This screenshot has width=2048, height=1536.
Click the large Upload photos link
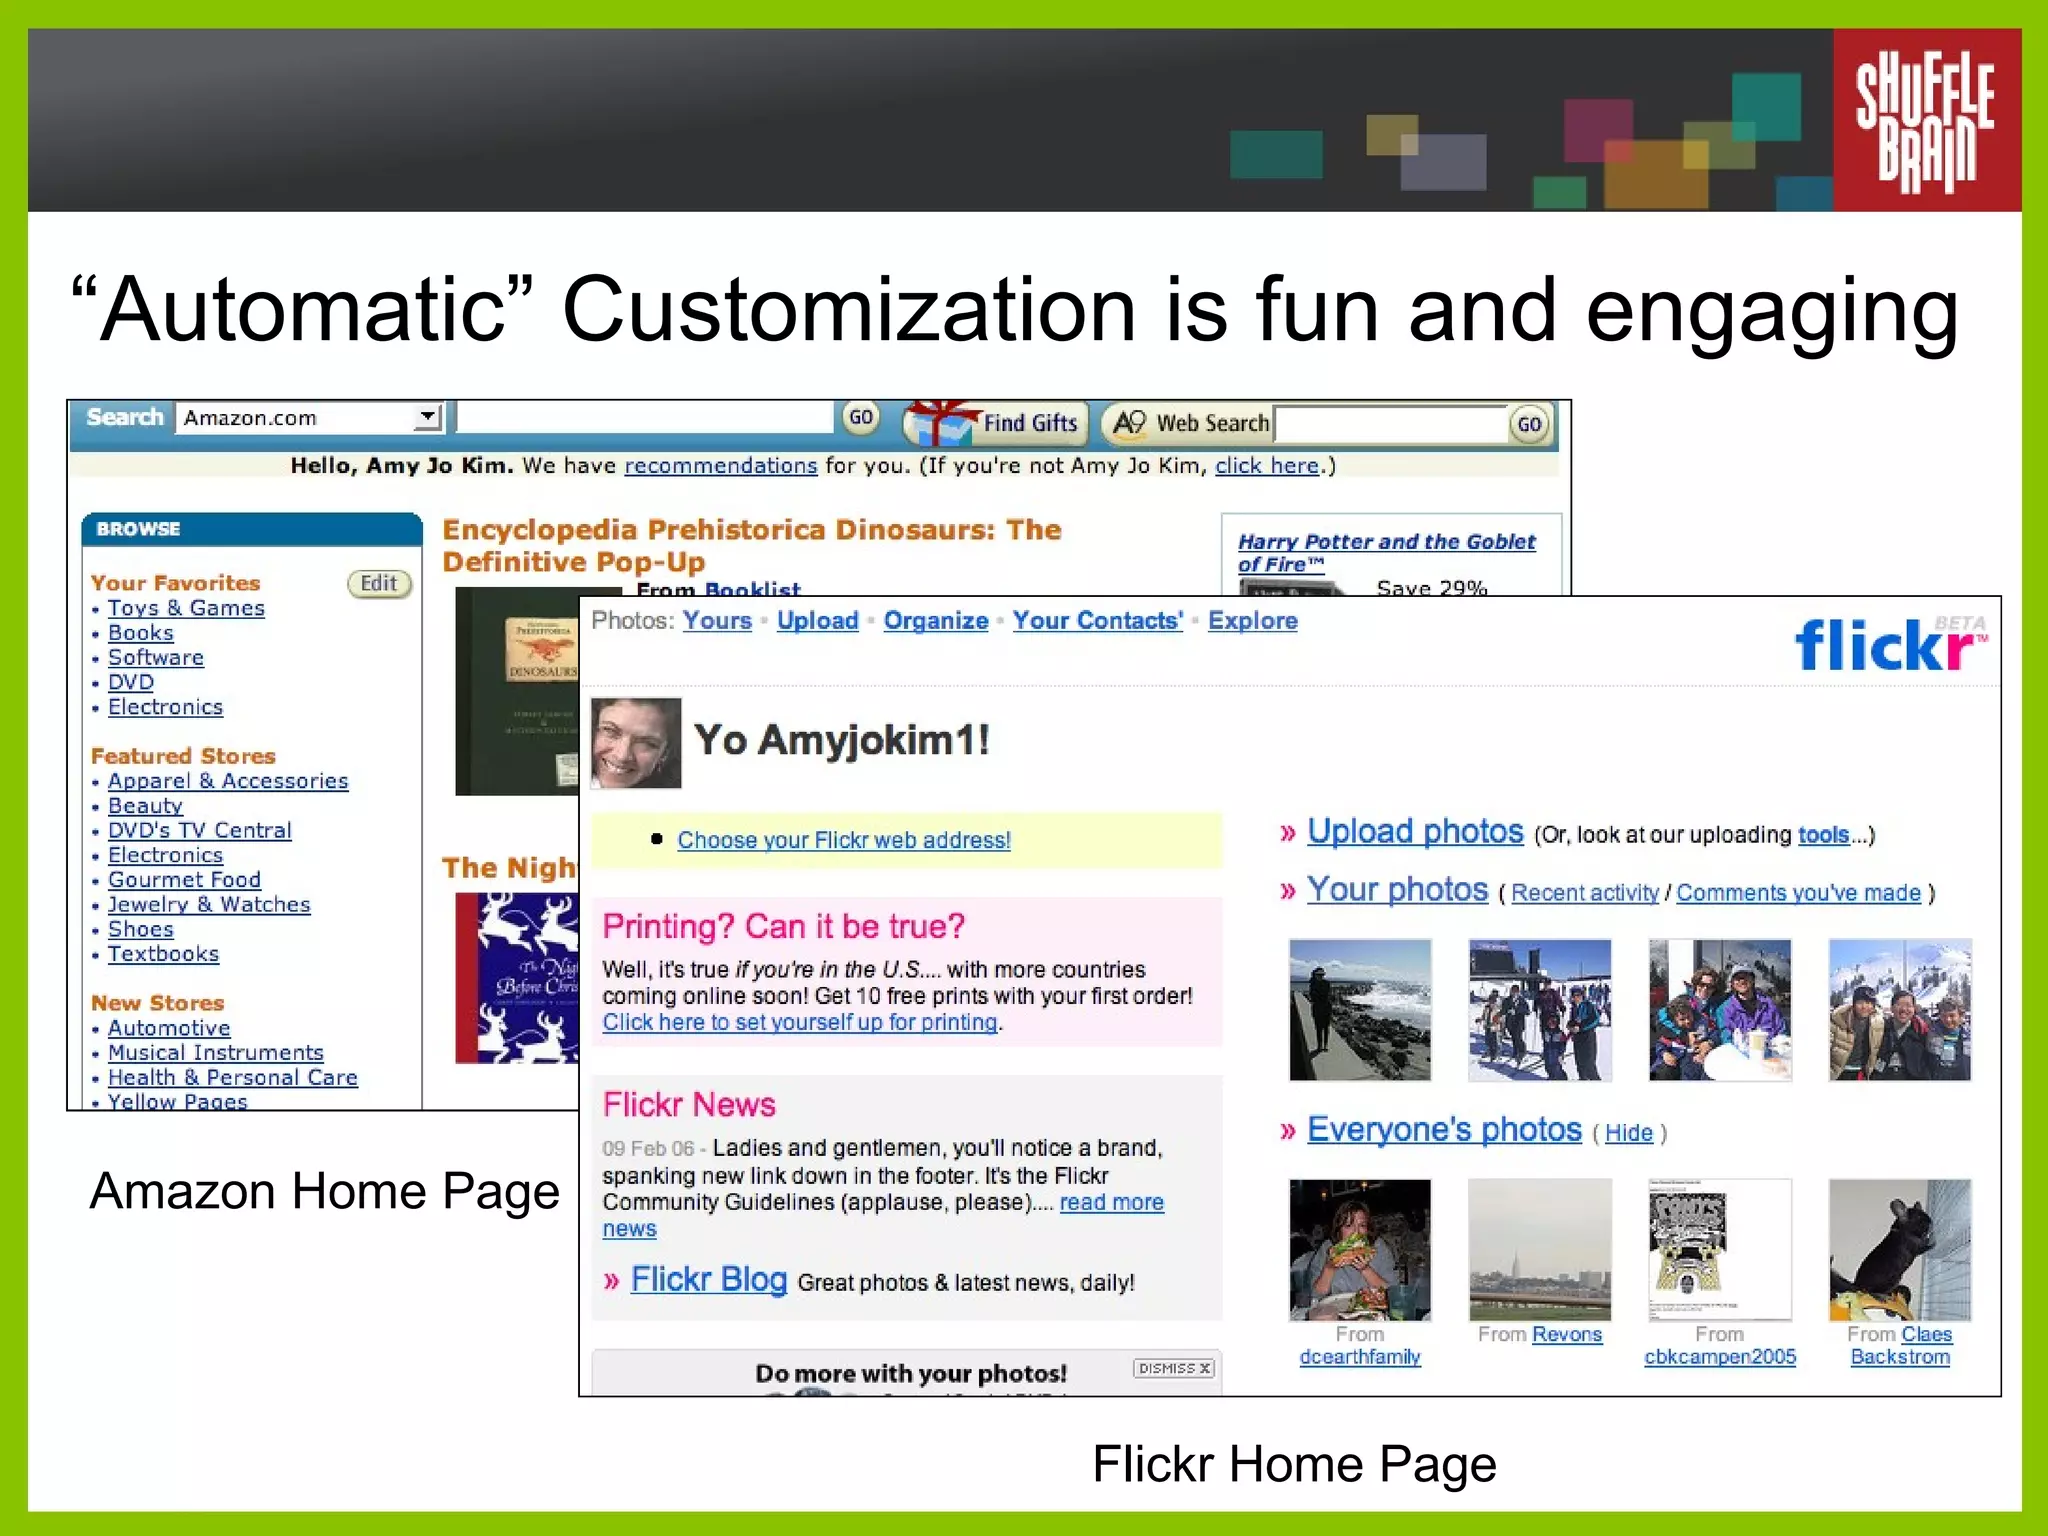tap(1415, 832)
